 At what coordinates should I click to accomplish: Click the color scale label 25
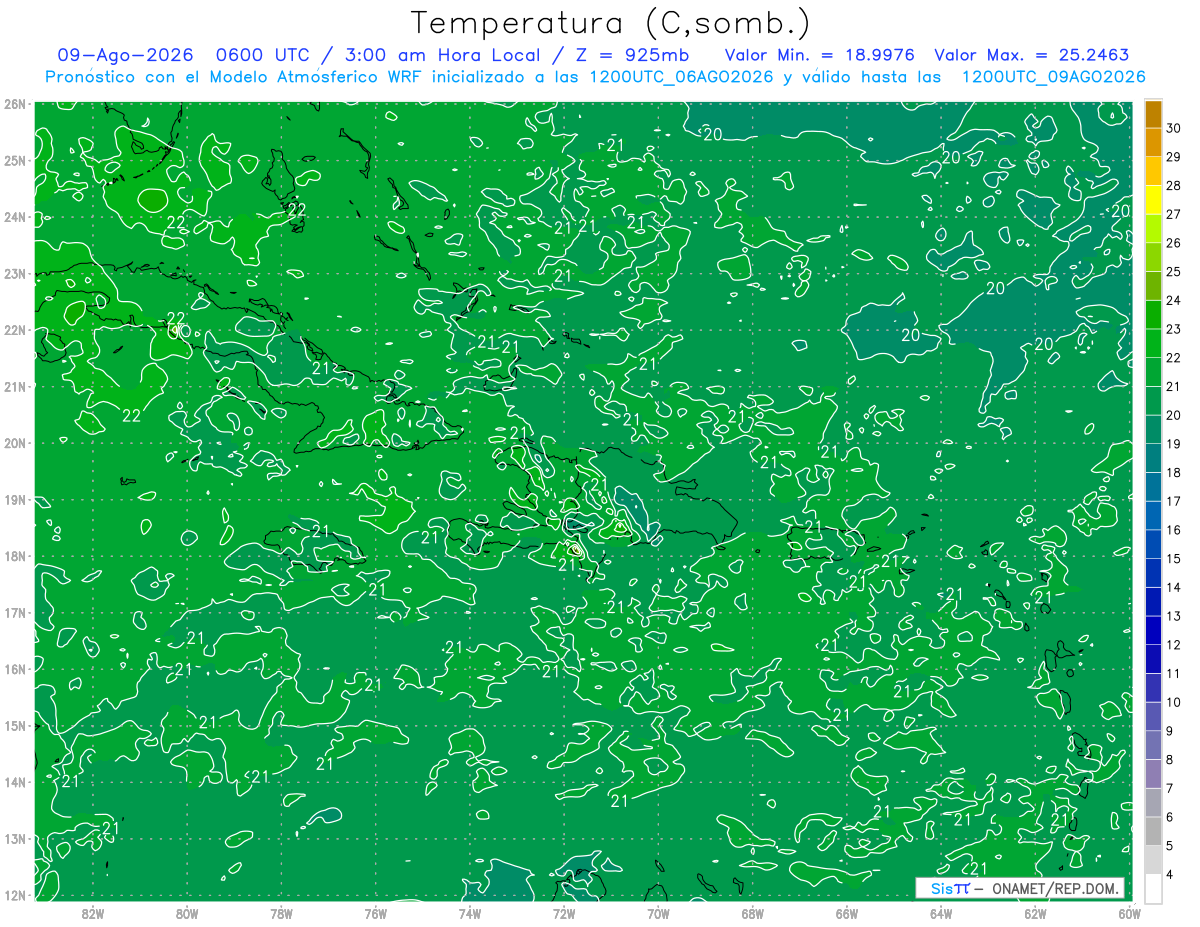coord(1173,271)
